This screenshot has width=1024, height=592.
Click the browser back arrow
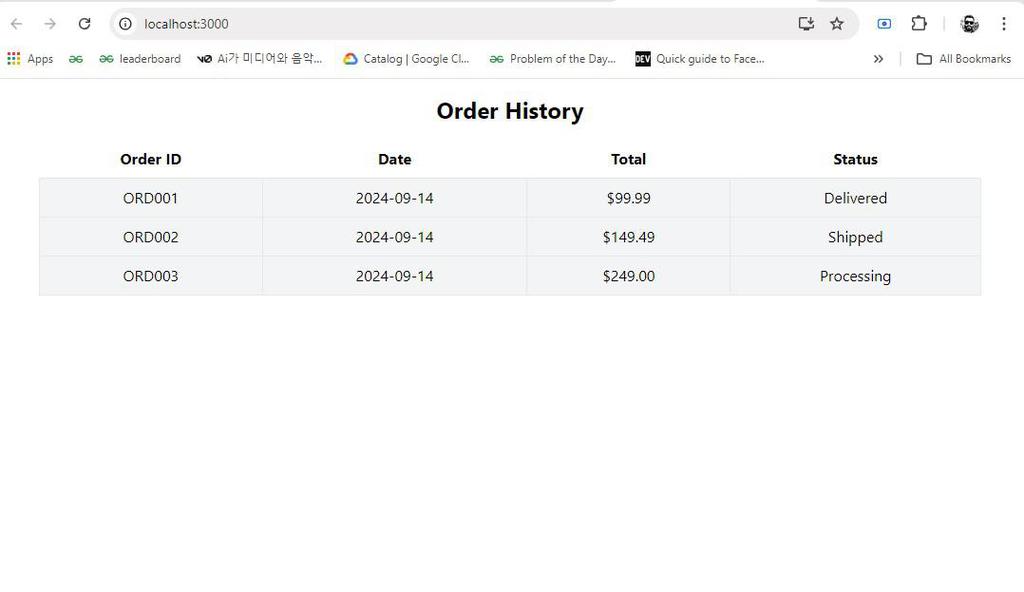[17, 24]
